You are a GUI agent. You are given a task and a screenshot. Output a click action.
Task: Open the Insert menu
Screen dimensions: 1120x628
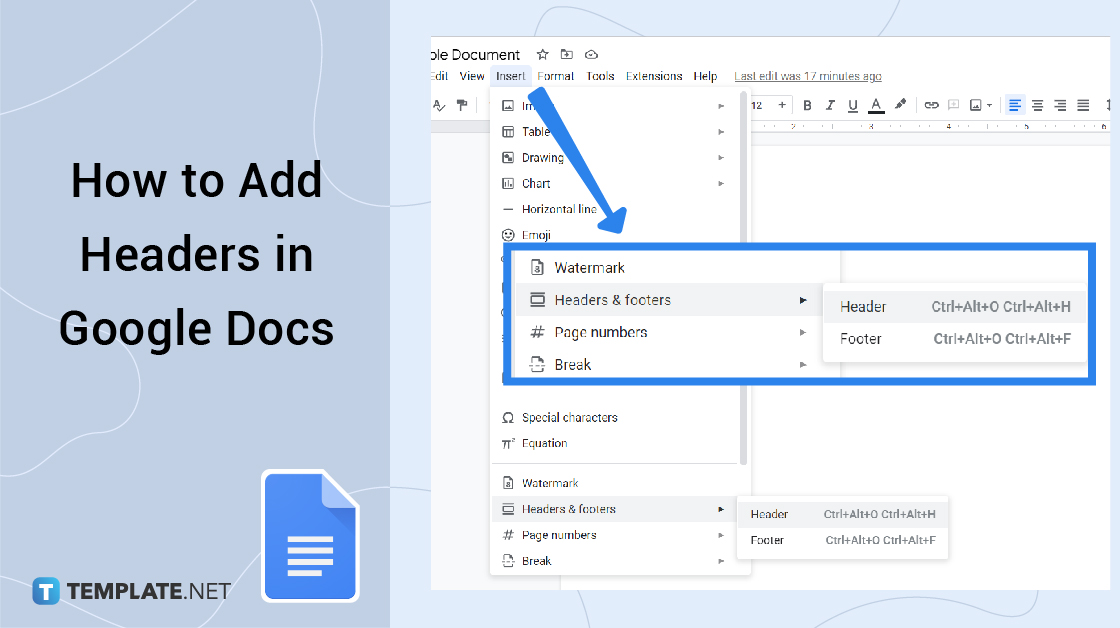[510, 76]
